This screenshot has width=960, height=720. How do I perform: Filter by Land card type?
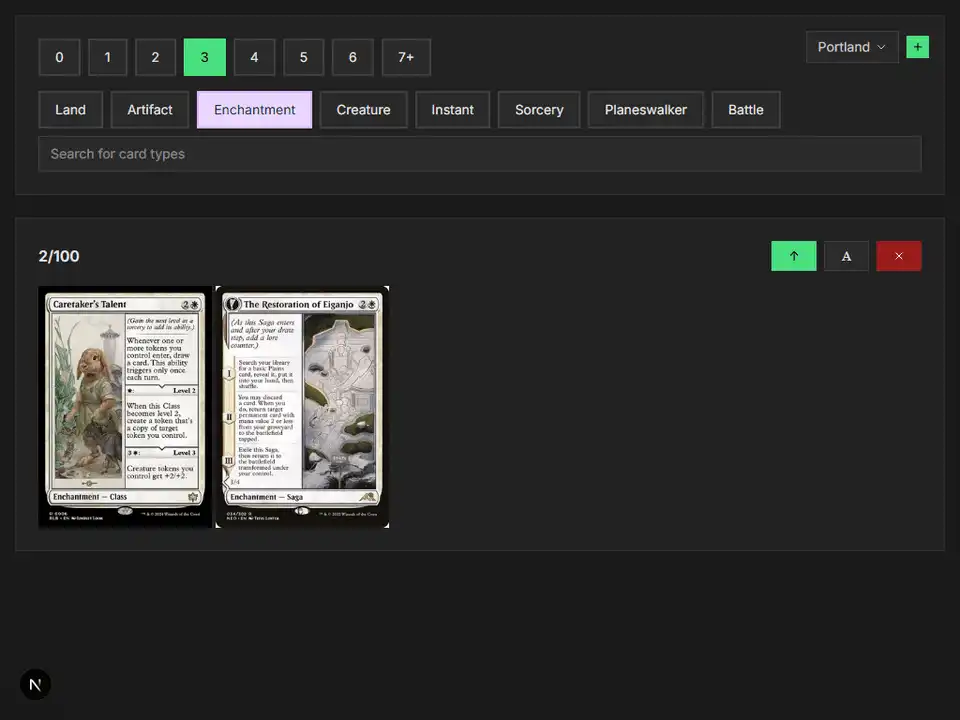(70, 110)
